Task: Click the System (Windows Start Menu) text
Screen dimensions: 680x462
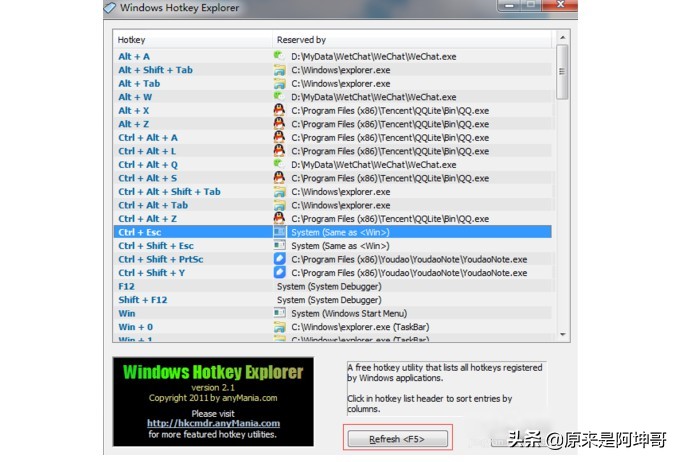Action: click(349, 313)
